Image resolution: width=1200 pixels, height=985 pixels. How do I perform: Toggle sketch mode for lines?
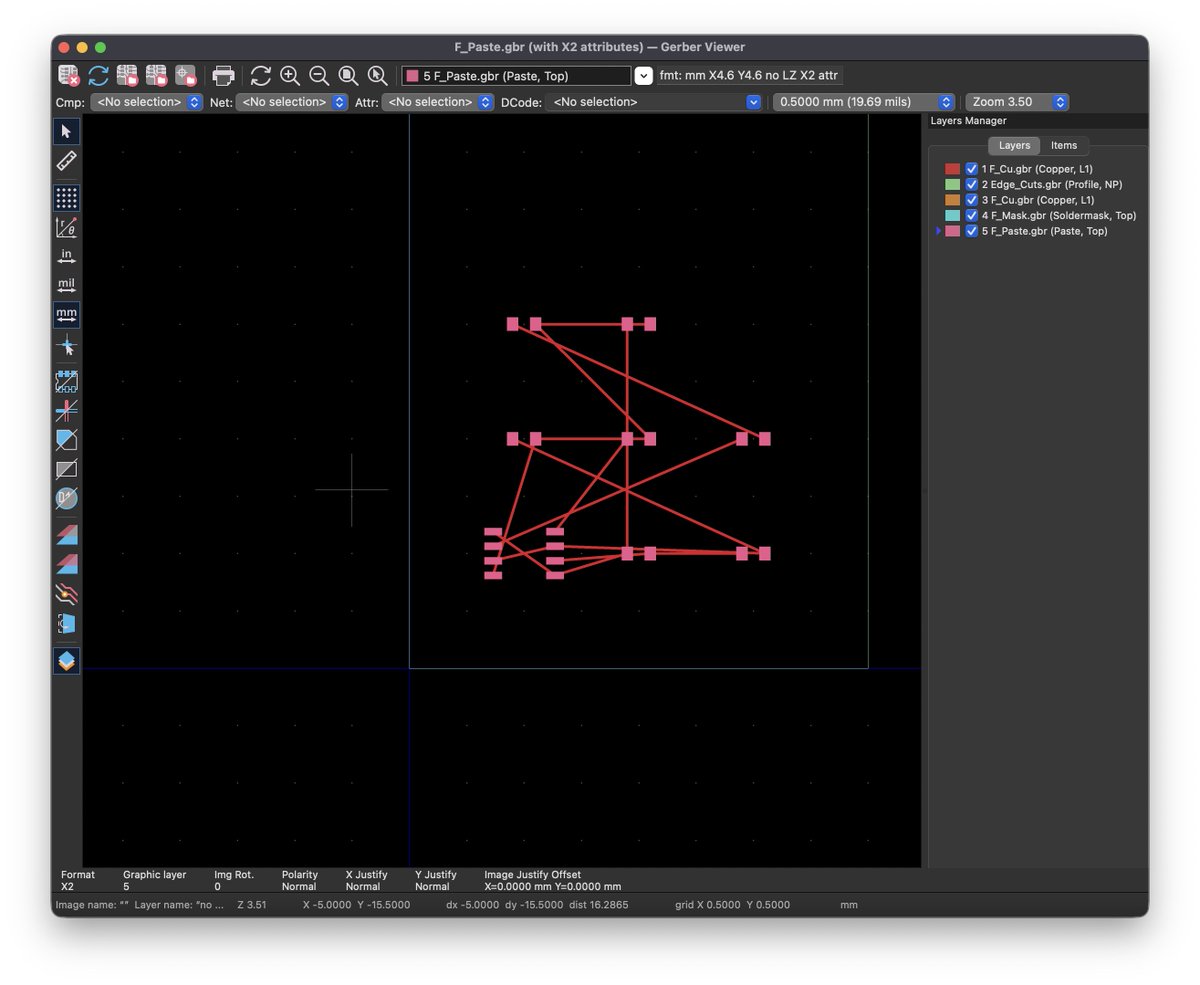(67, 411)
